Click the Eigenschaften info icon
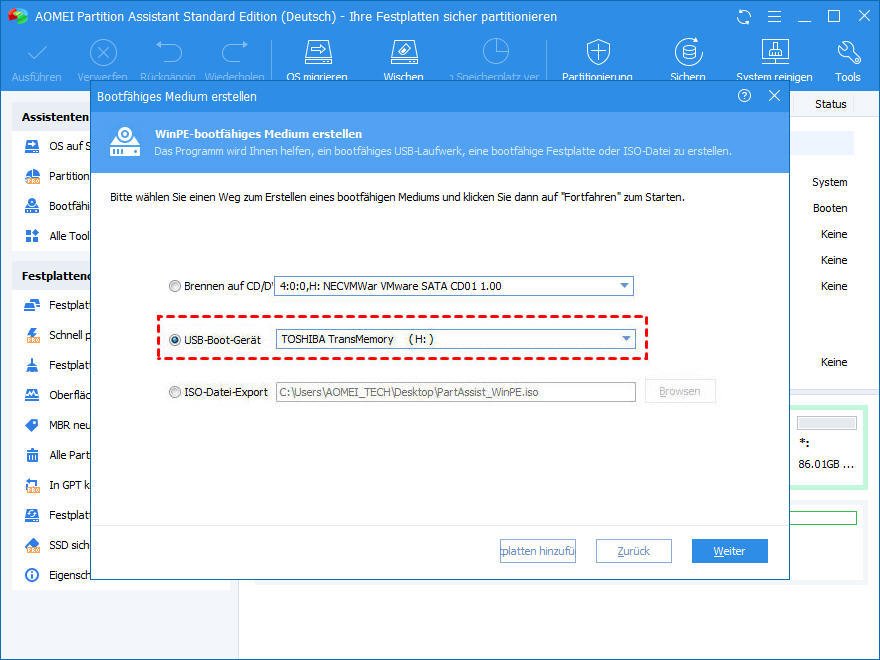Viewport: 880px width, 660px height. pyautogui.click(x=32, y=575)
